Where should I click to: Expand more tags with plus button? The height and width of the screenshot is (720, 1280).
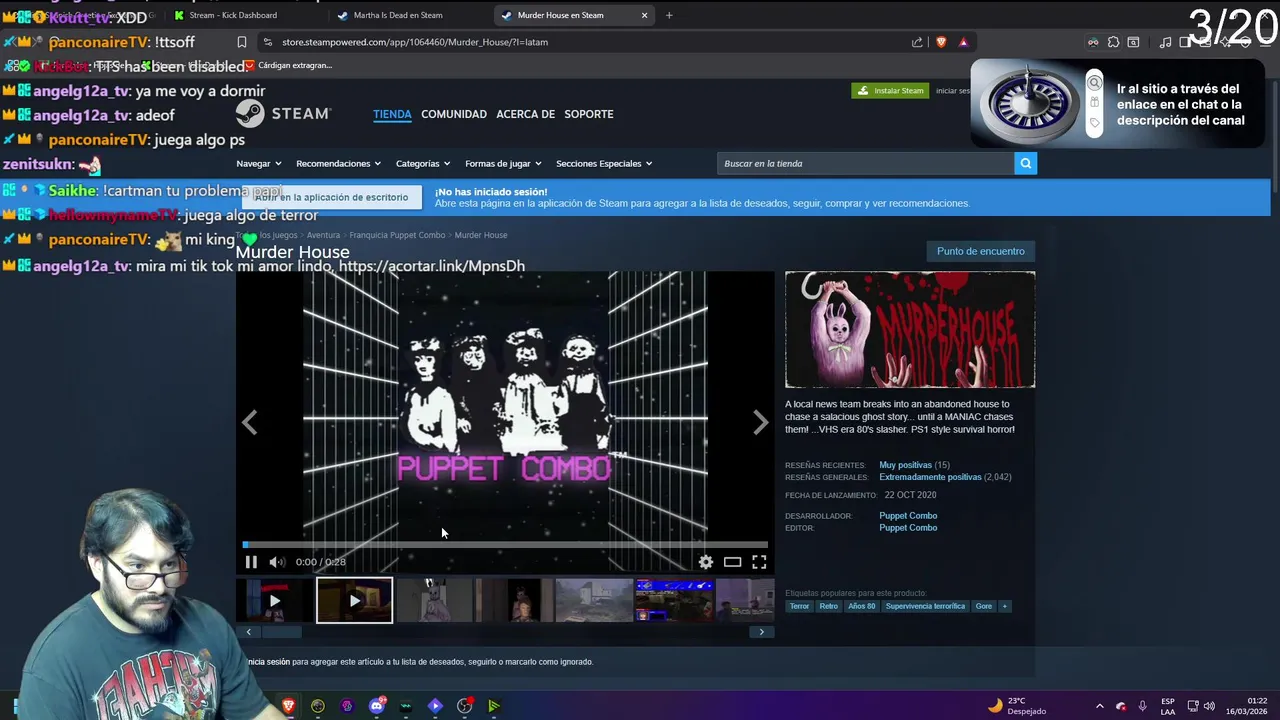point(1005,606)
